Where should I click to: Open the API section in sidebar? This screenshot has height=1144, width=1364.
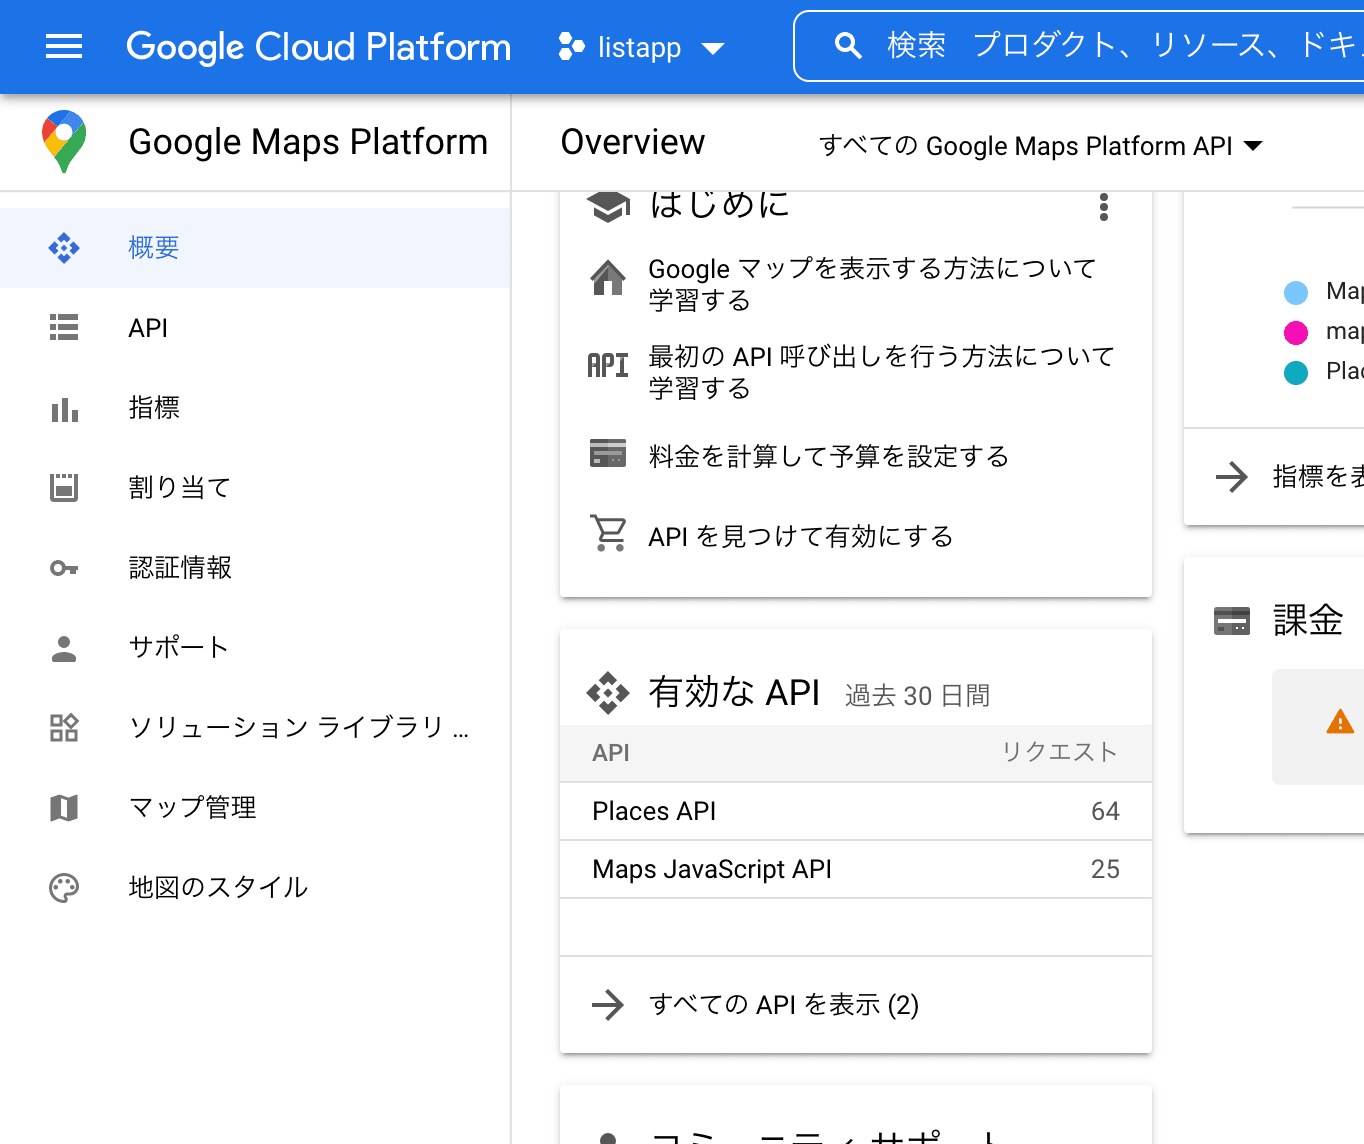[255, 328]
